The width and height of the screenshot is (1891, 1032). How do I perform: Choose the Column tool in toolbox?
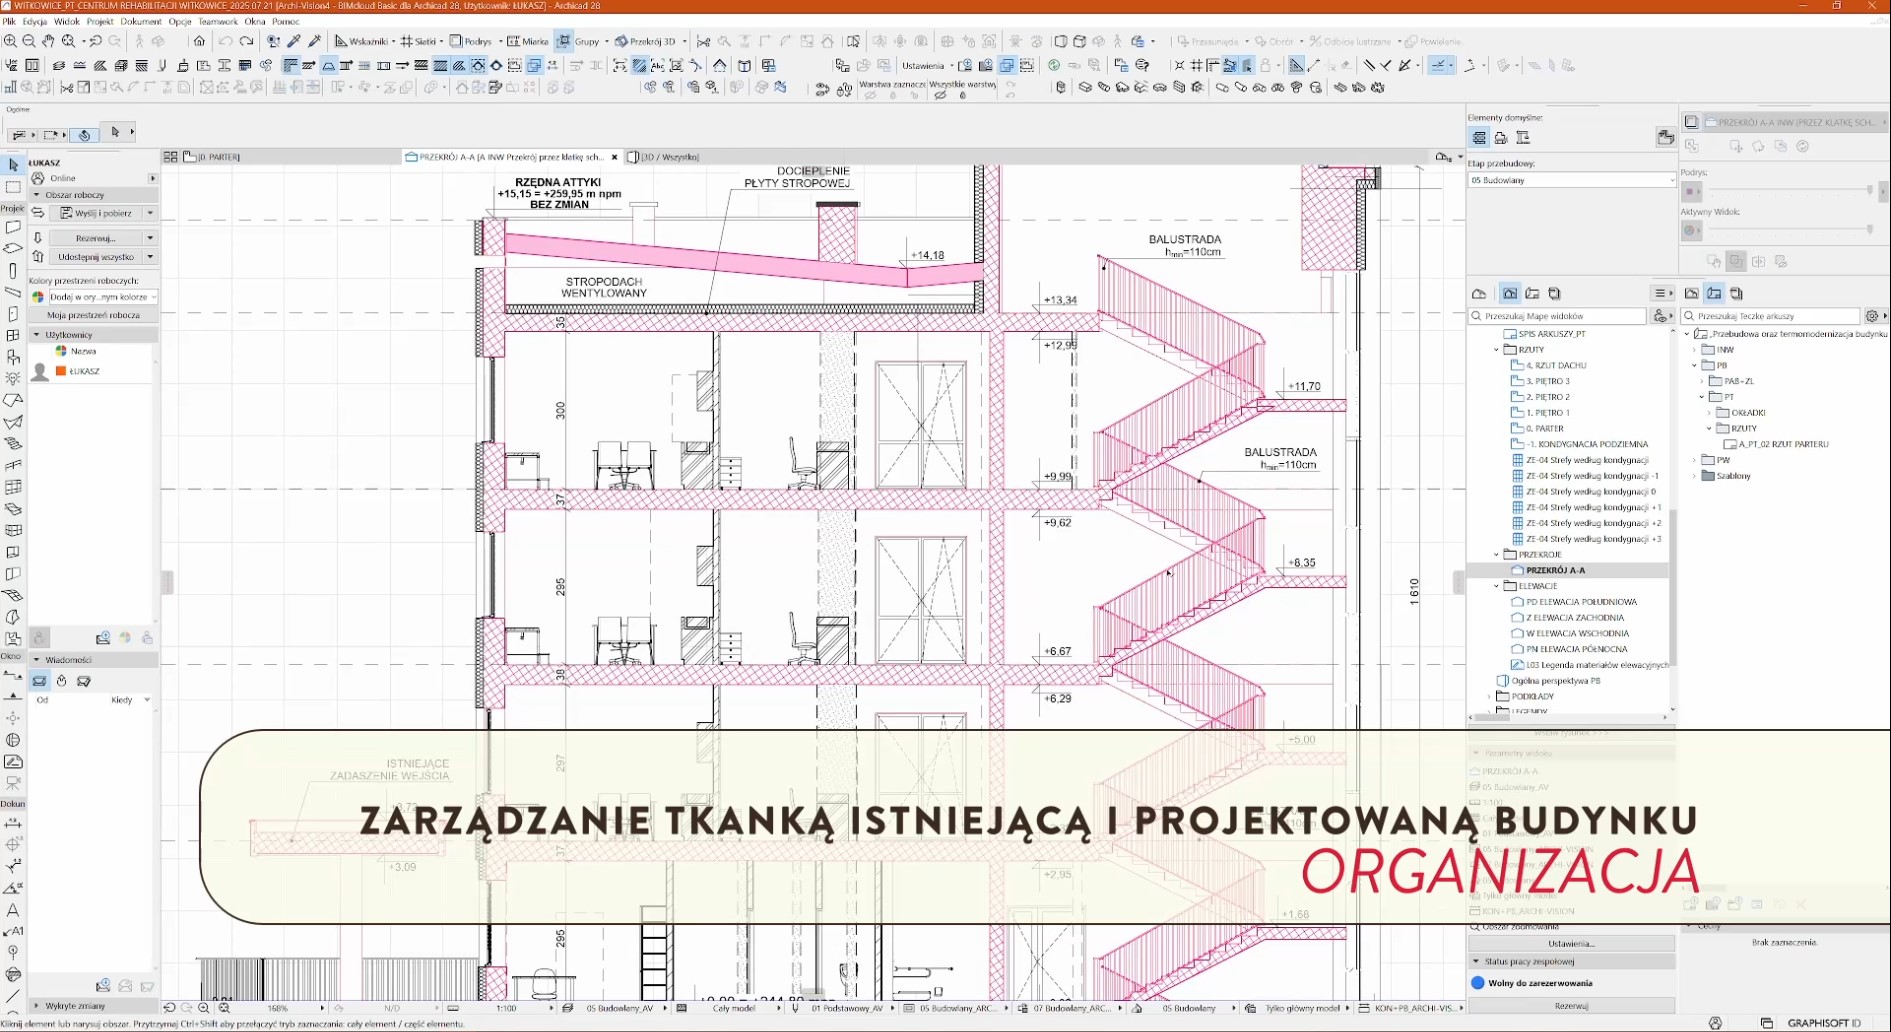point(13,271)
